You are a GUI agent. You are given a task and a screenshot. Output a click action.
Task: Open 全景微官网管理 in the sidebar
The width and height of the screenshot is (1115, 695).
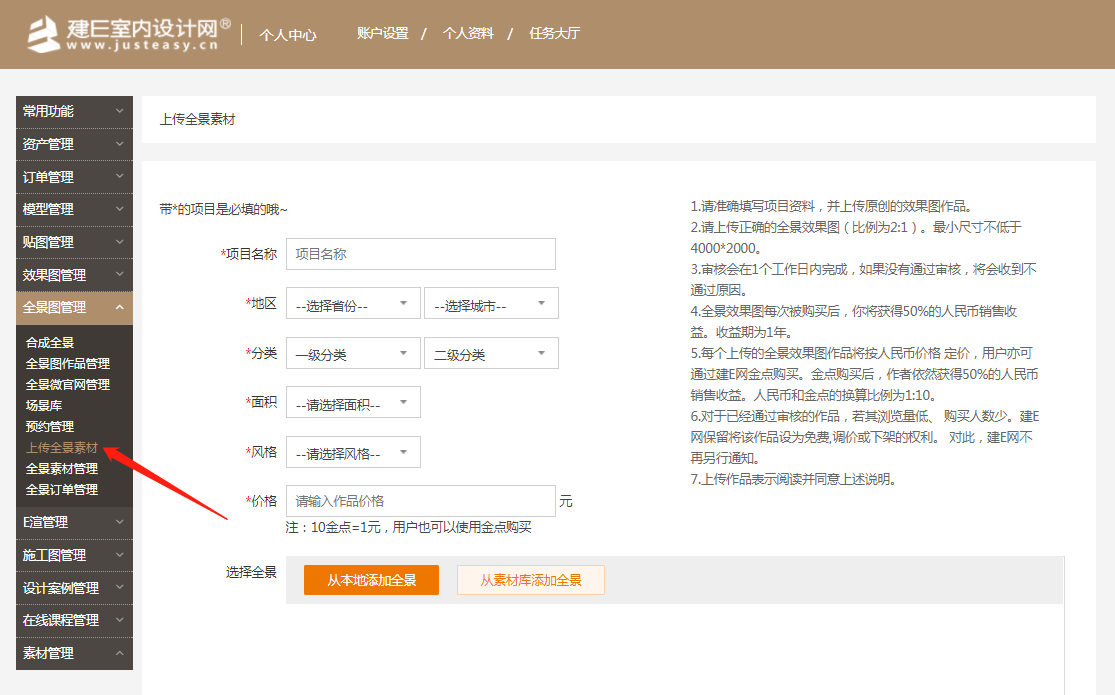pyautogui.click(x=68, y=385)
